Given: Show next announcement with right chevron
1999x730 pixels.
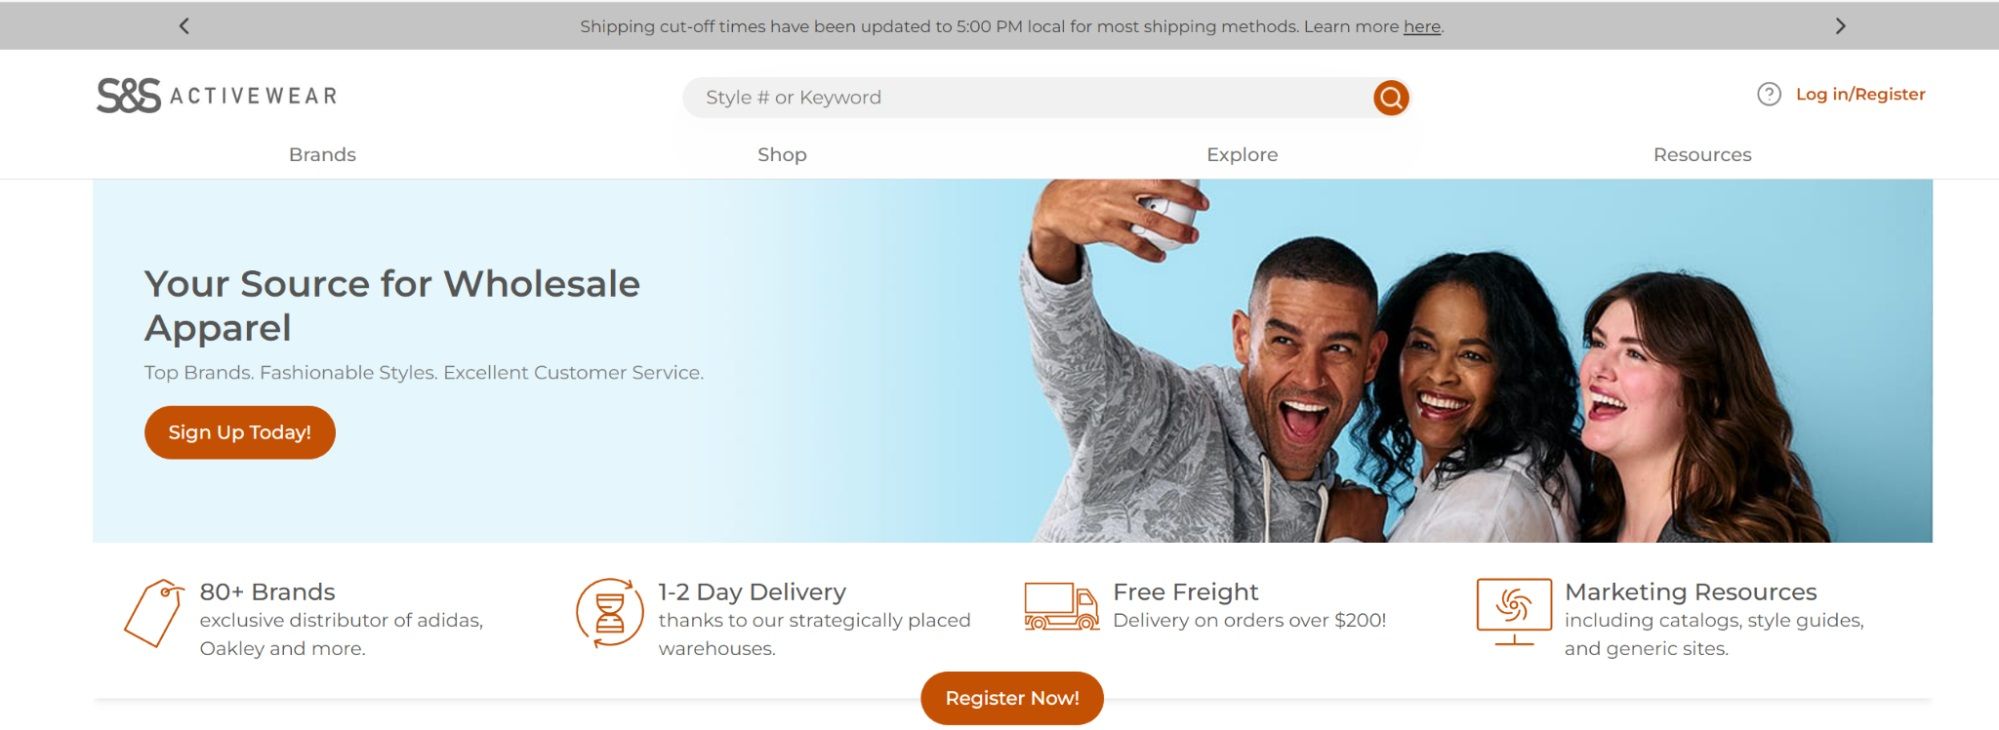Looking at the screenshot, I should tap(1840, 26).
